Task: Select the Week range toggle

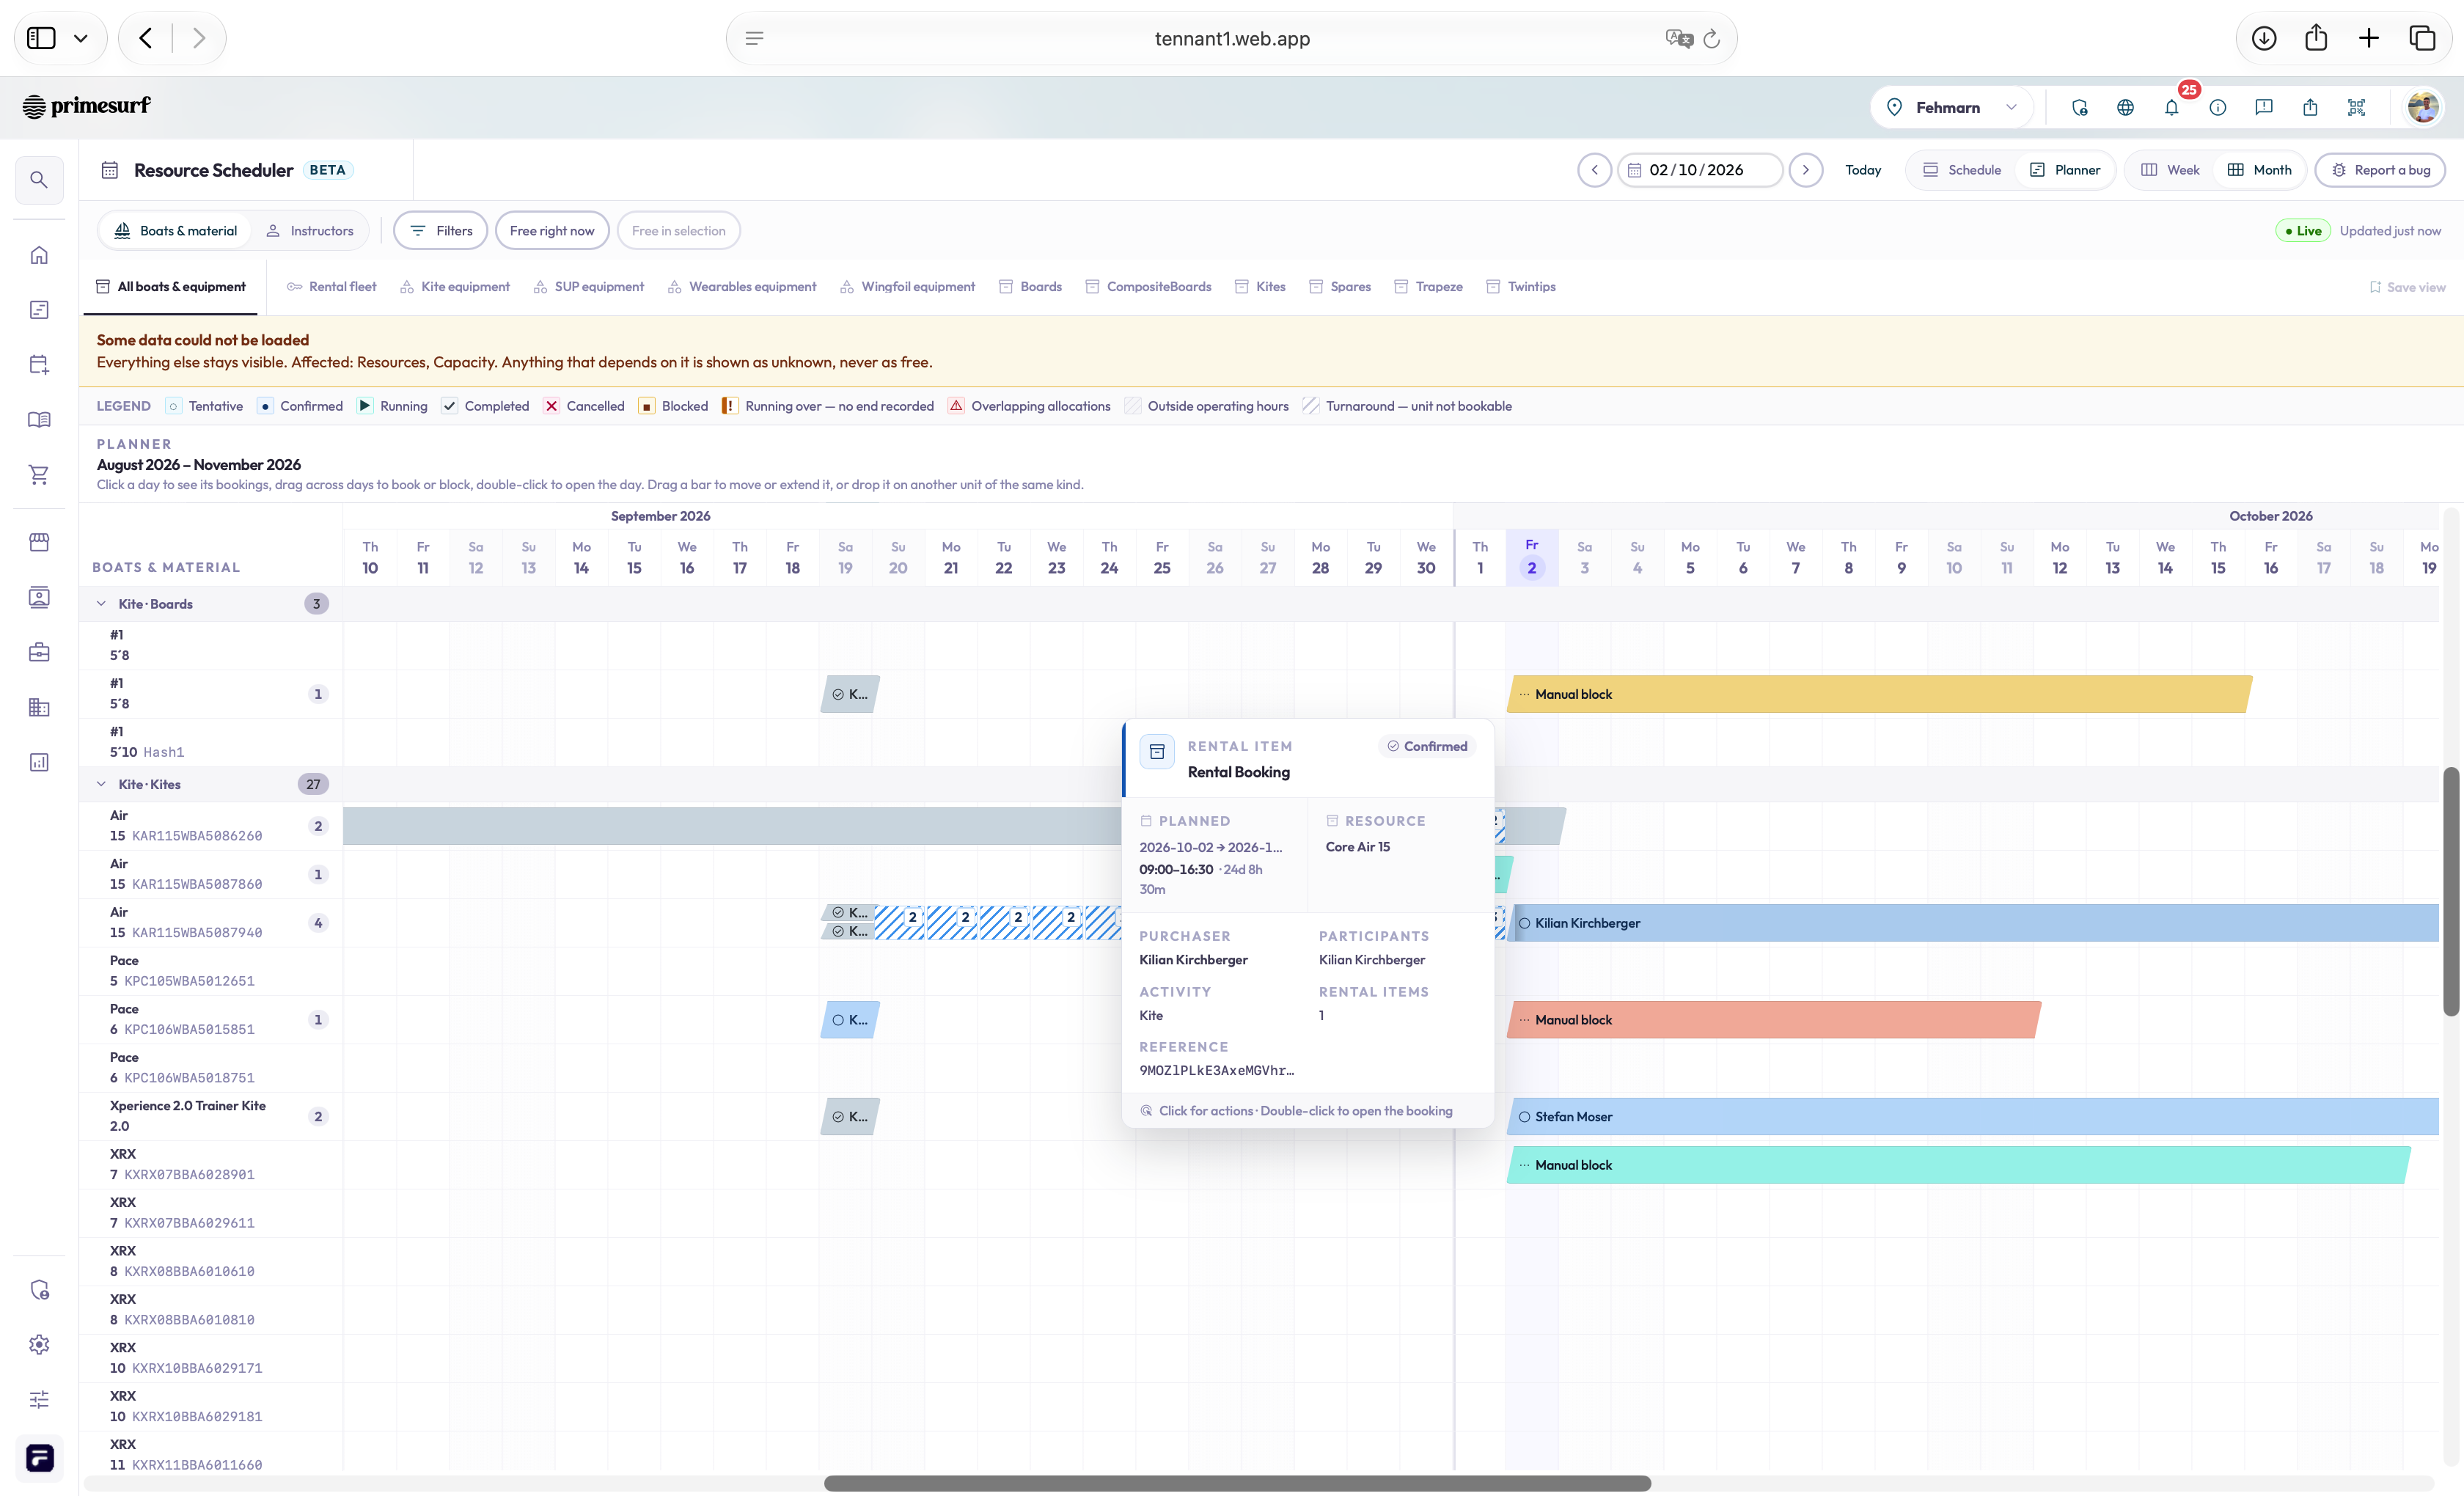Action: 2169,170
